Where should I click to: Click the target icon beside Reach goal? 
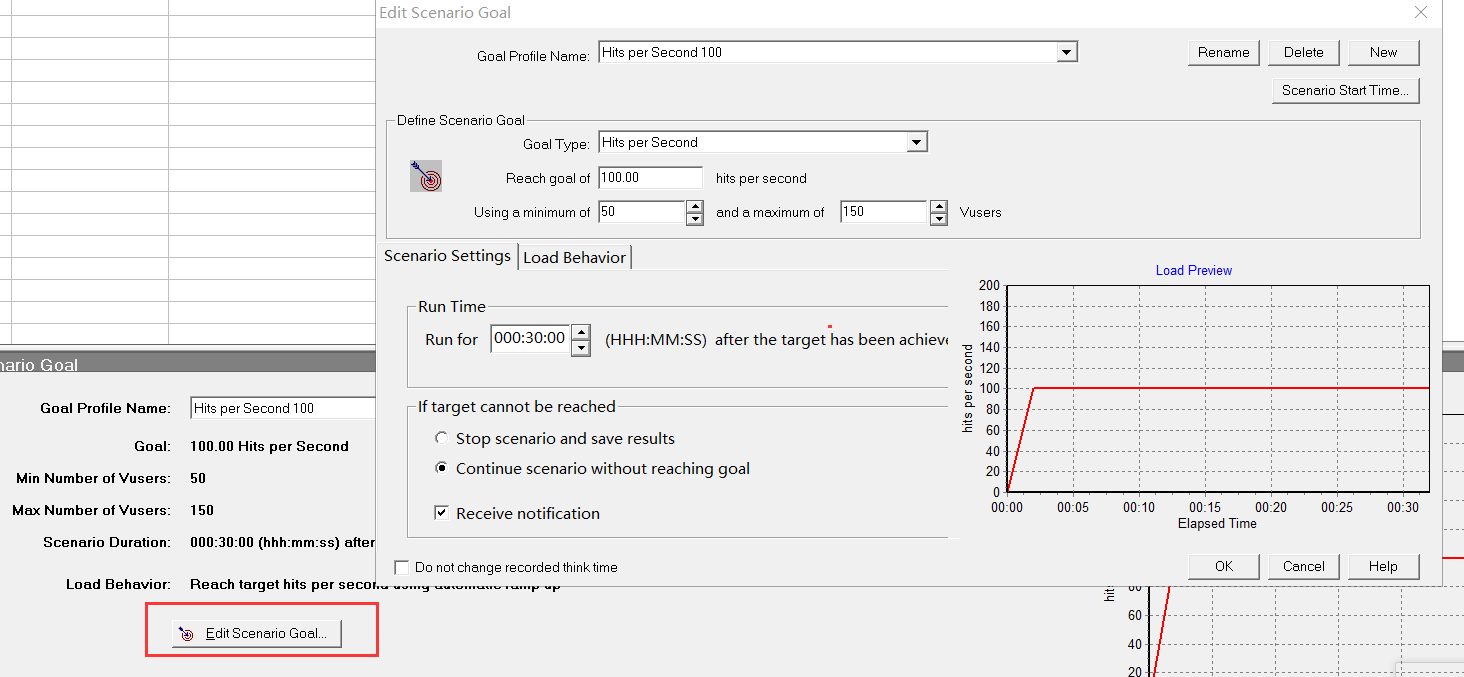pos(426,177)
